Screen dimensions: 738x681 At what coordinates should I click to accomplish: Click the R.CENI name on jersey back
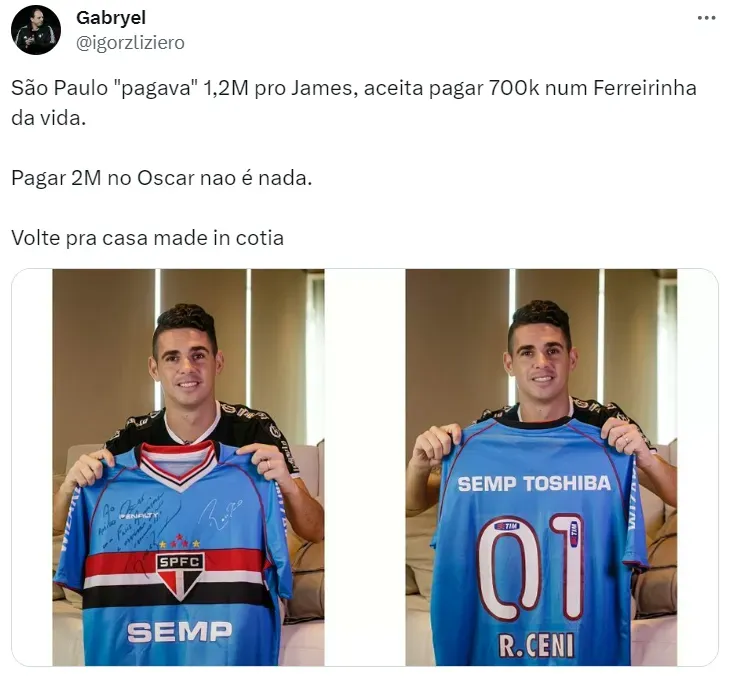click(536, 646)
